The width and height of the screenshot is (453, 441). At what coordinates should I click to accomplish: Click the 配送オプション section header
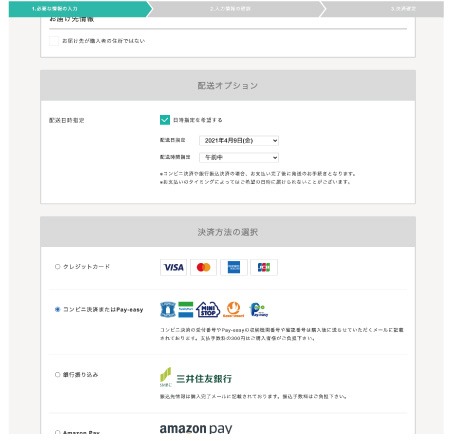[228, 86]
